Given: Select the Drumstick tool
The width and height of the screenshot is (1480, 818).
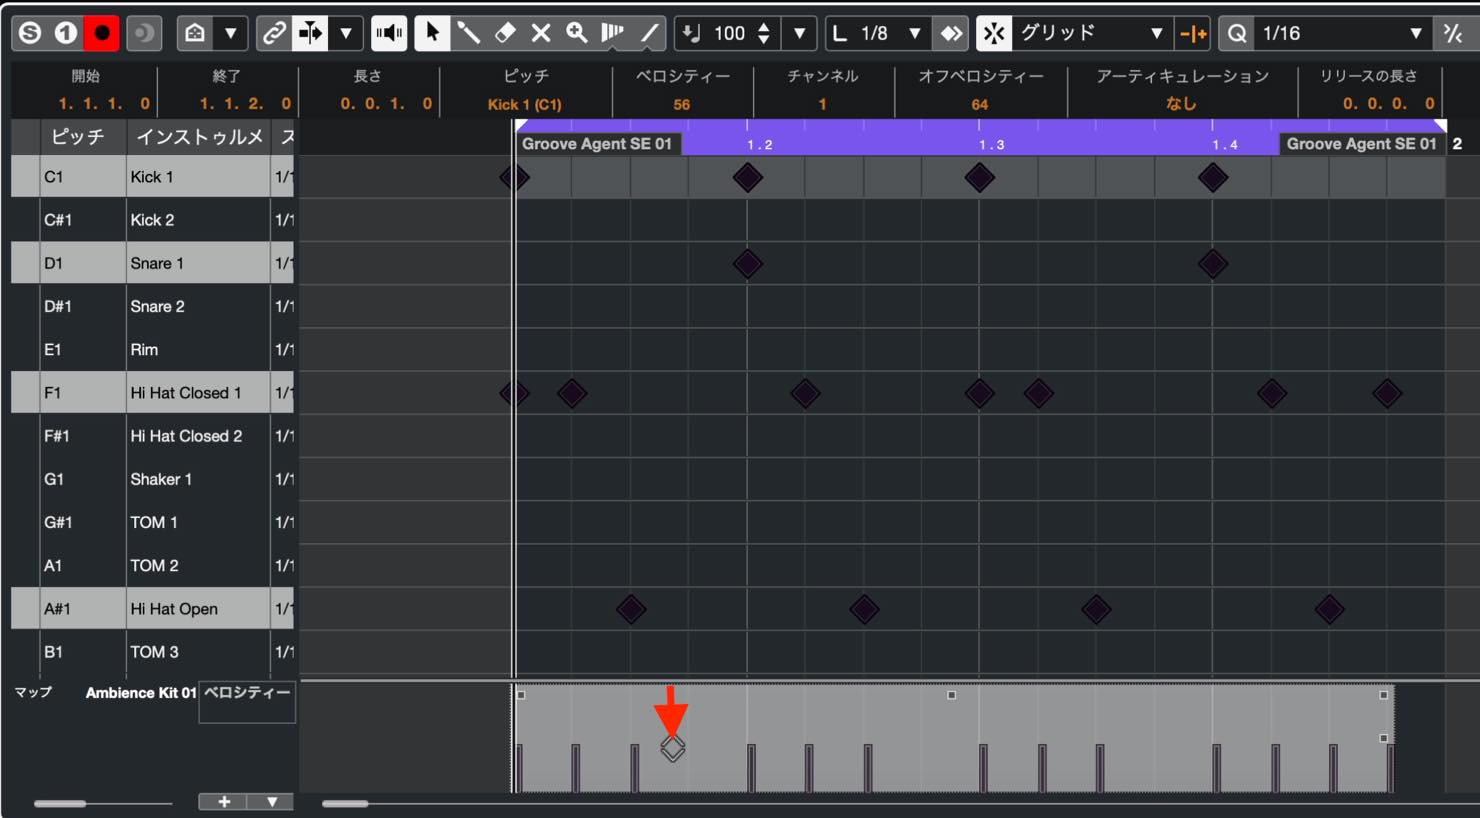Looking at the screenshot, I should pyautogui.click(x=468, y=33).
